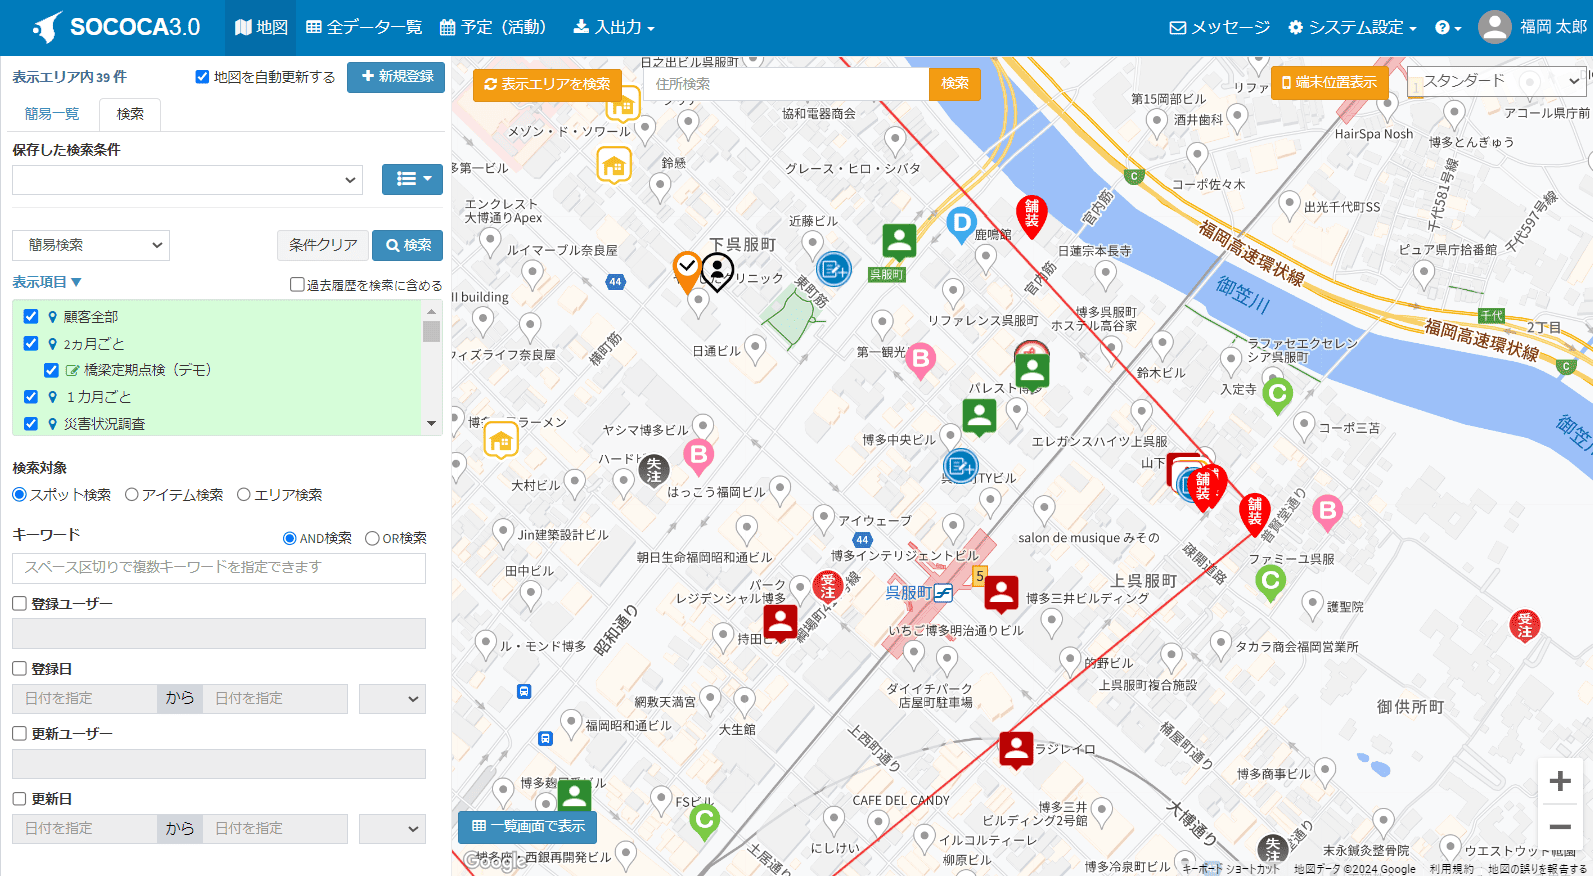Open the help question mark menu
1593x876 pixels.
(x=1448, y=27)
